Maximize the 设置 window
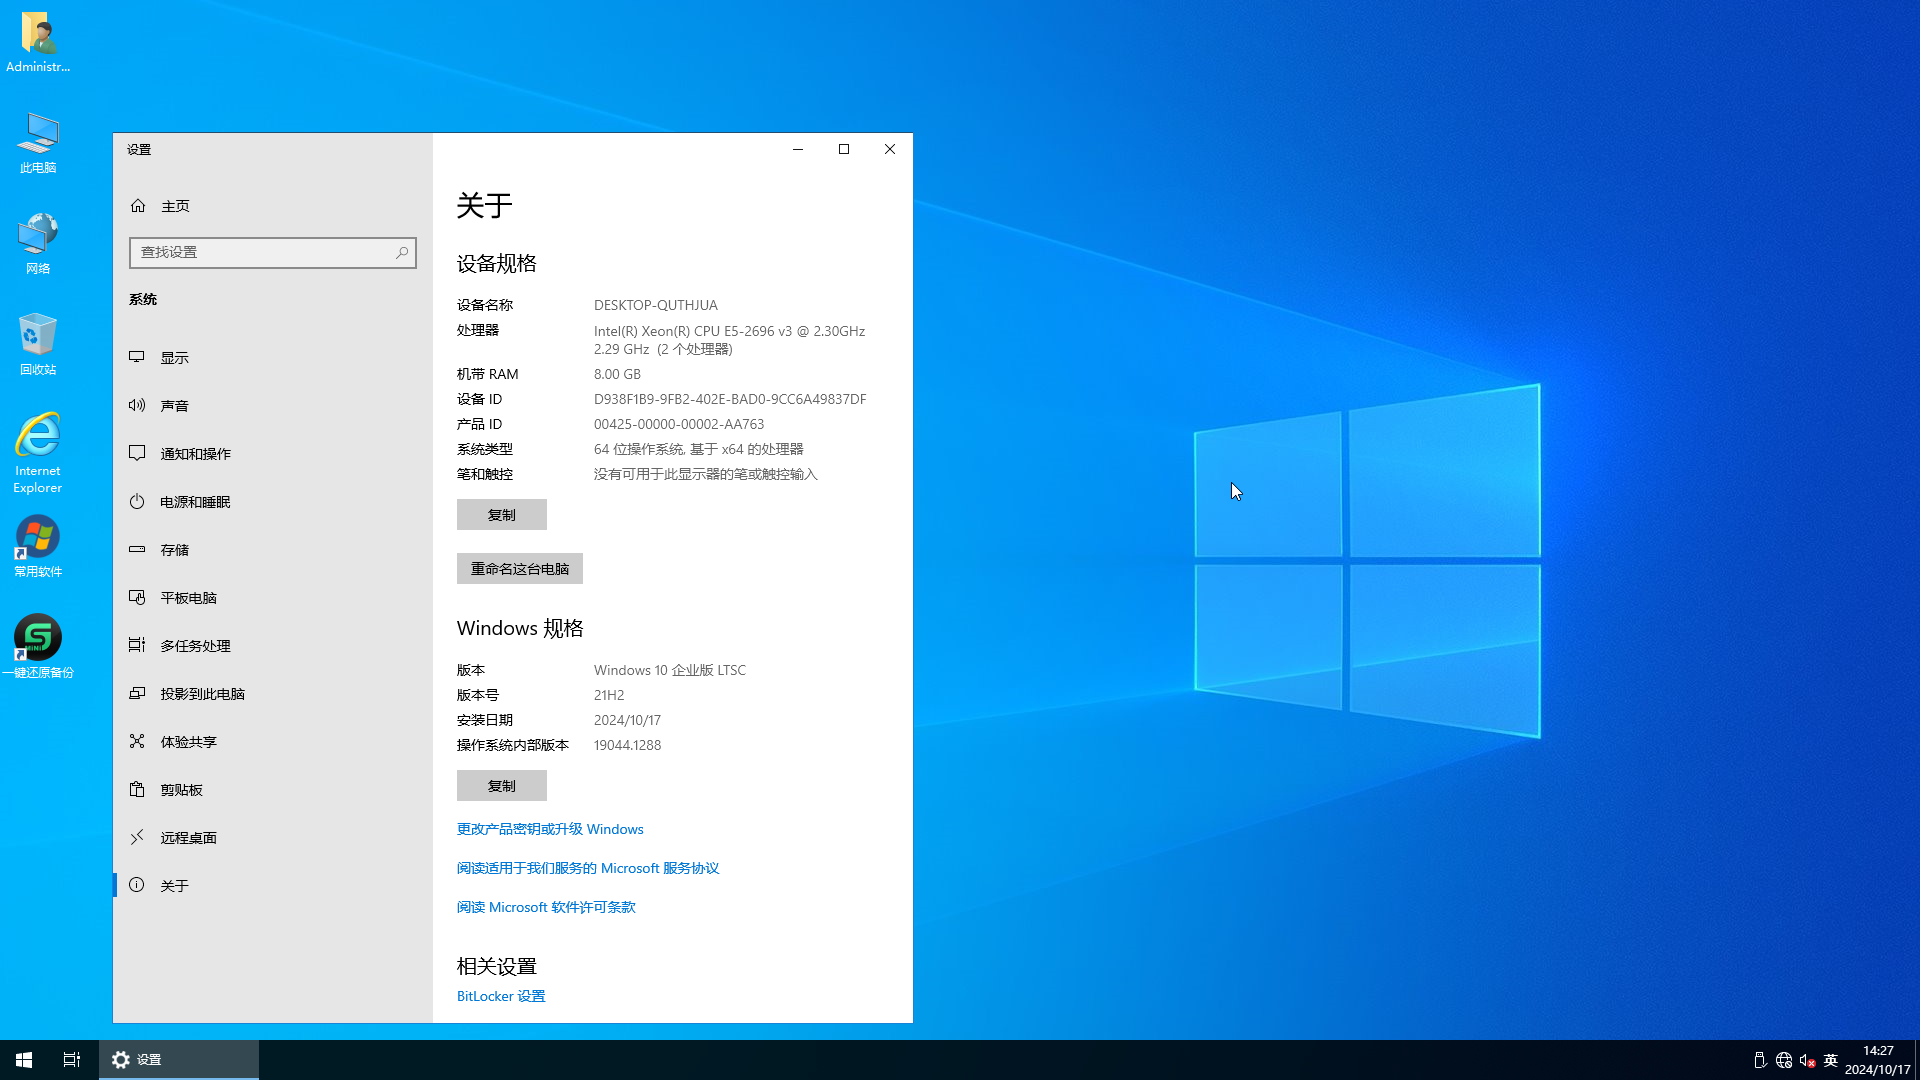 (x=844, y=149)
